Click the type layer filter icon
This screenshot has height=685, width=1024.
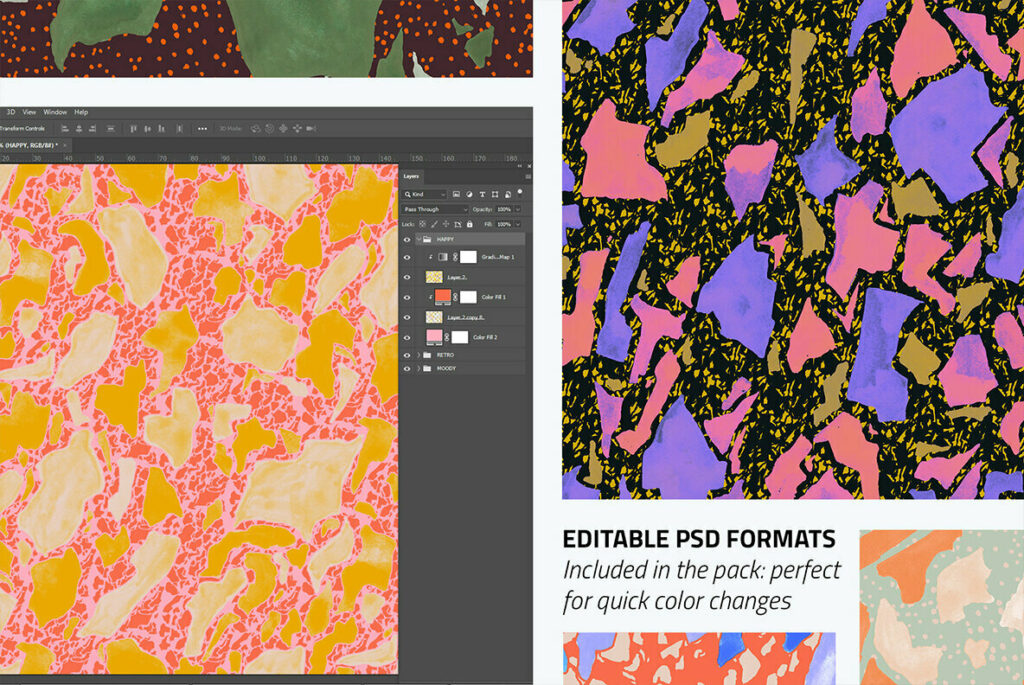tap(482, 194)
